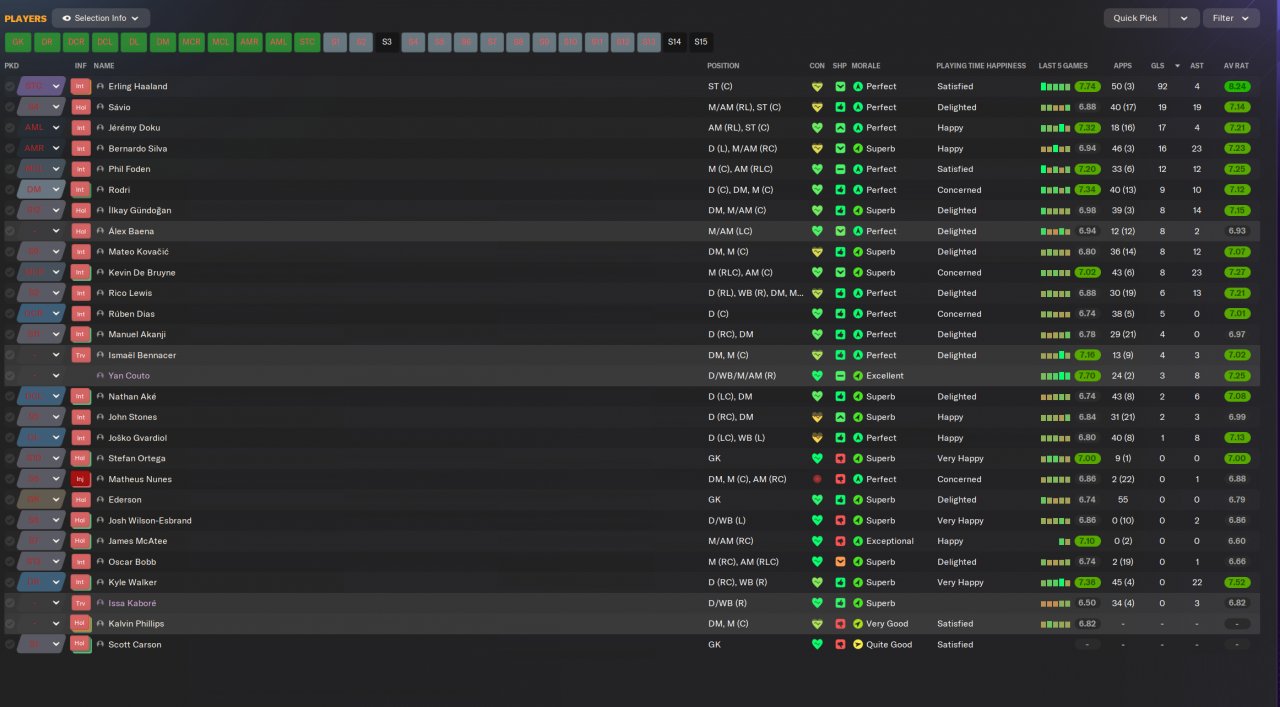Open position dropdown for Erling Haaland
This screenshot has height=707, width=1280.
pos(57,87)
